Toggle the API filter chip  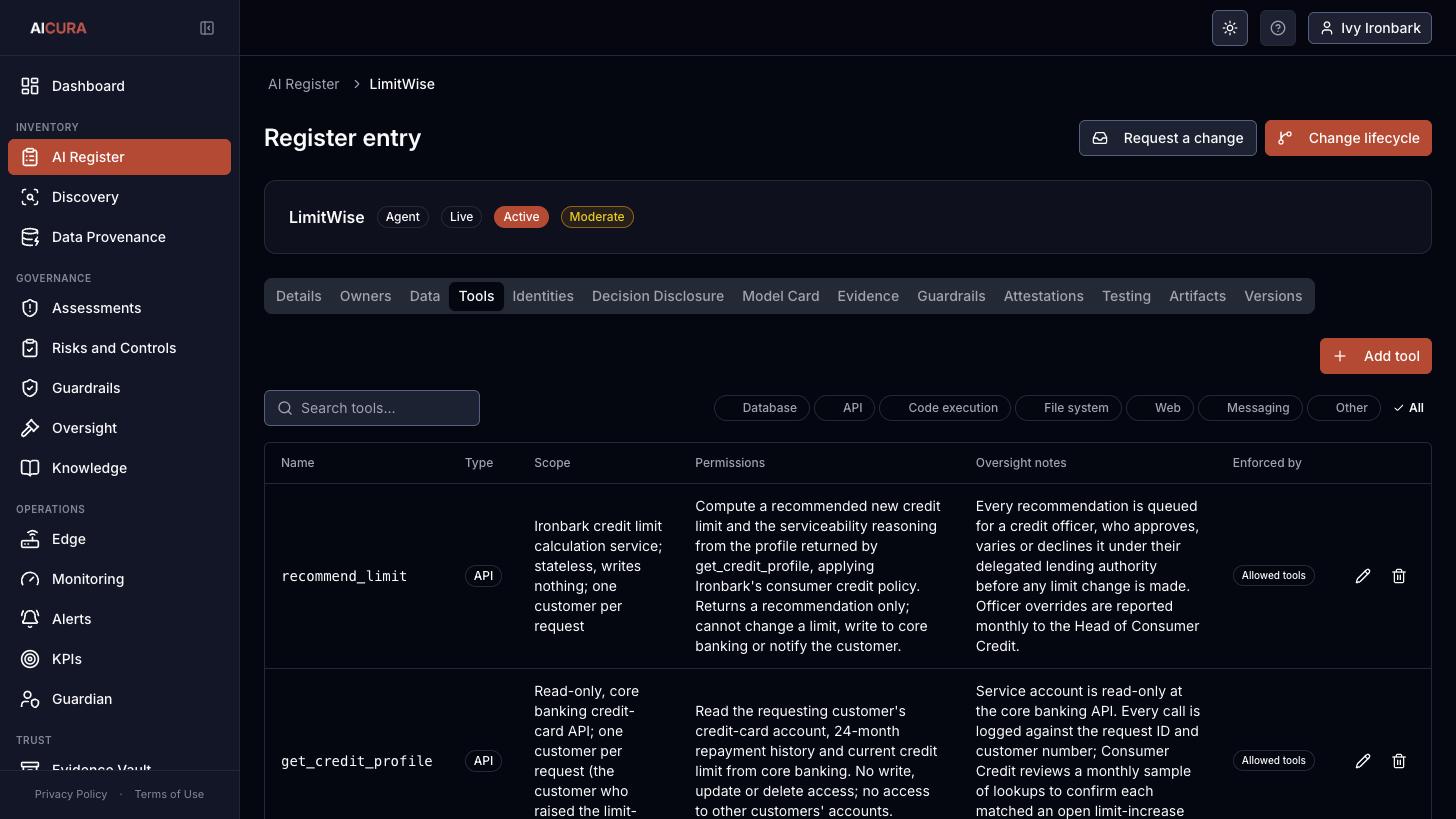845,408
